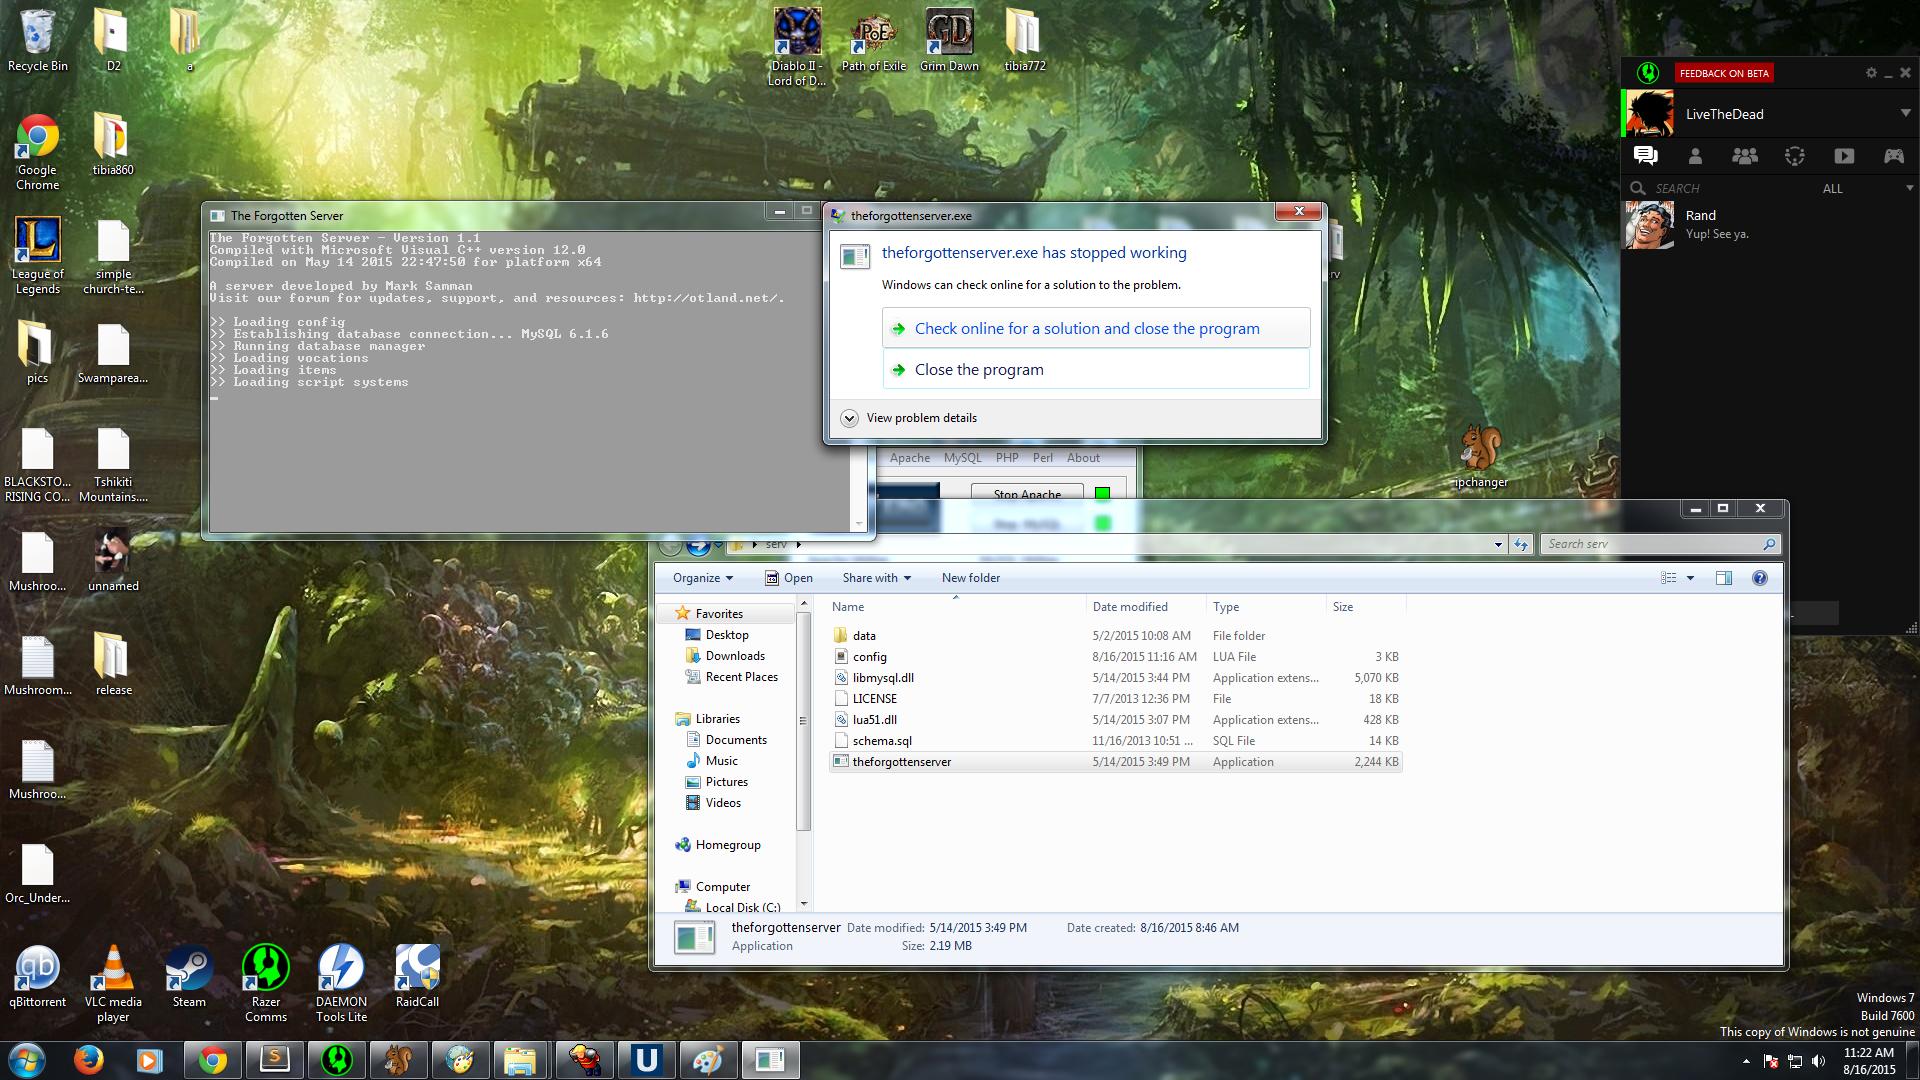Viewport: 1920px width, 1080px height.
Task: Select the VLC media player desktop icon
Action: (113, 984)
